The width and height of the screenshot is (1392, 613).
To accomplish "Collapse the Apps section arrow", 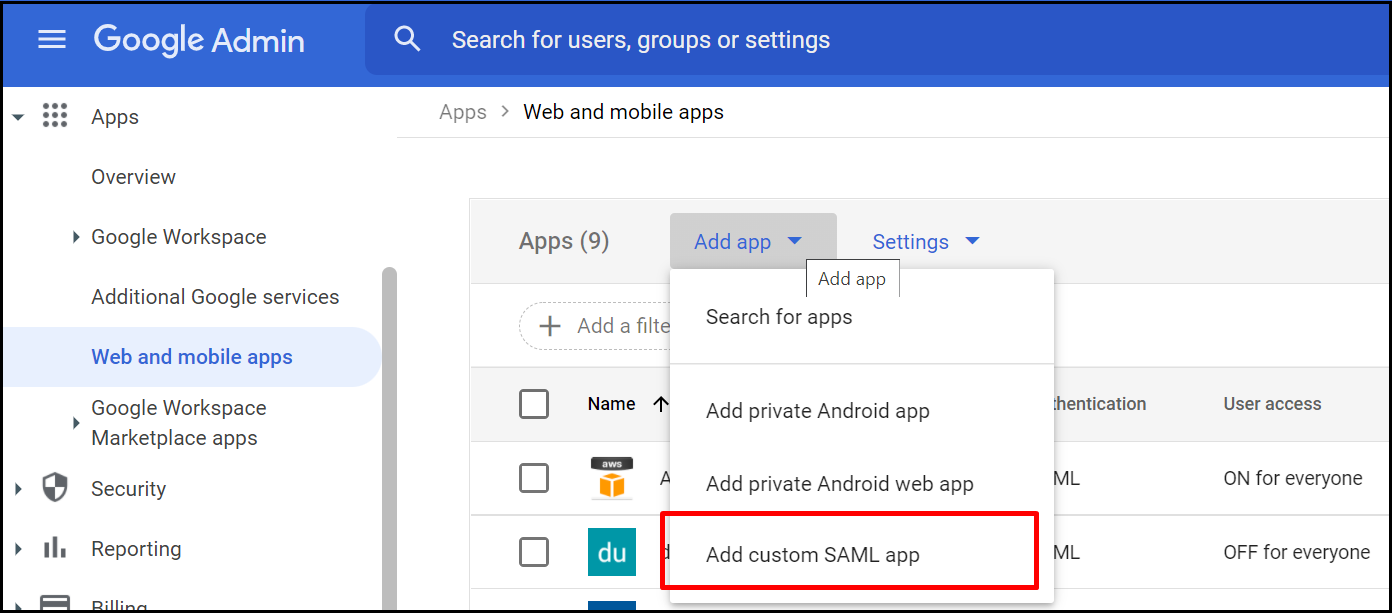I will pyautogui.click(x=18, y=117).
